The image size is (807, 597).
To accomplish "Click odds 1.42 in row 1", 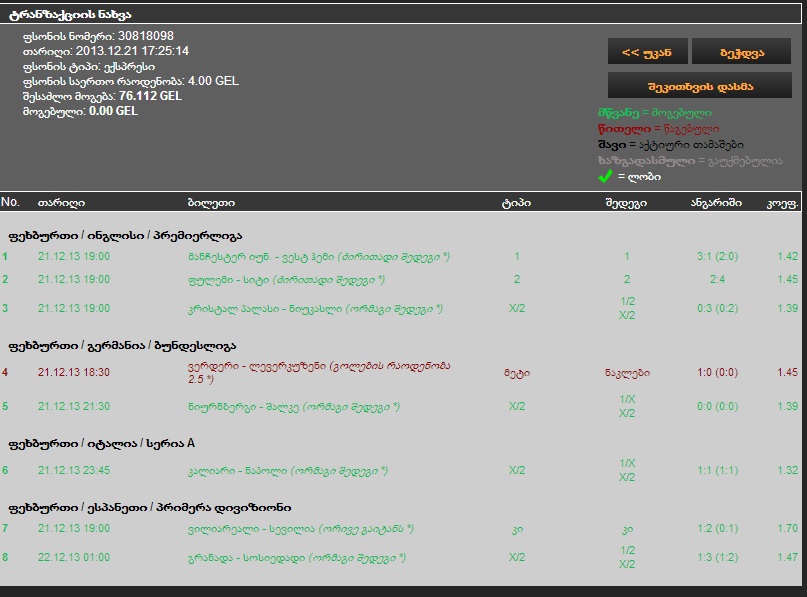I will point(787,256).
